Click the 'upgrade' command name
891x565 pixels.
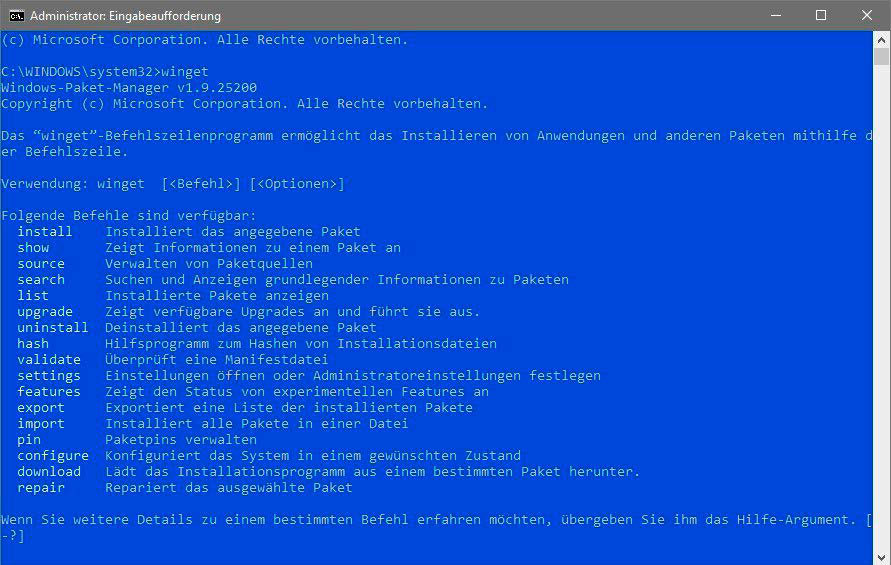(x=45, y=311)
